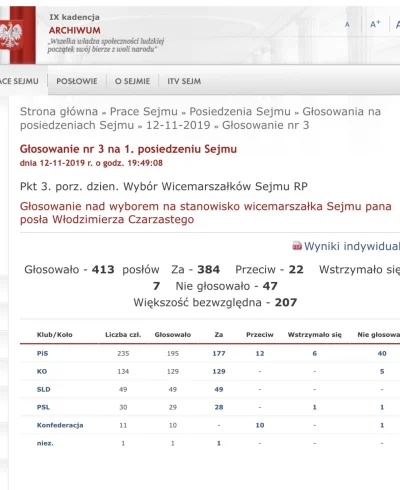
Task: Go to Strona główna breadcrumb
Action: coord(59,111)
